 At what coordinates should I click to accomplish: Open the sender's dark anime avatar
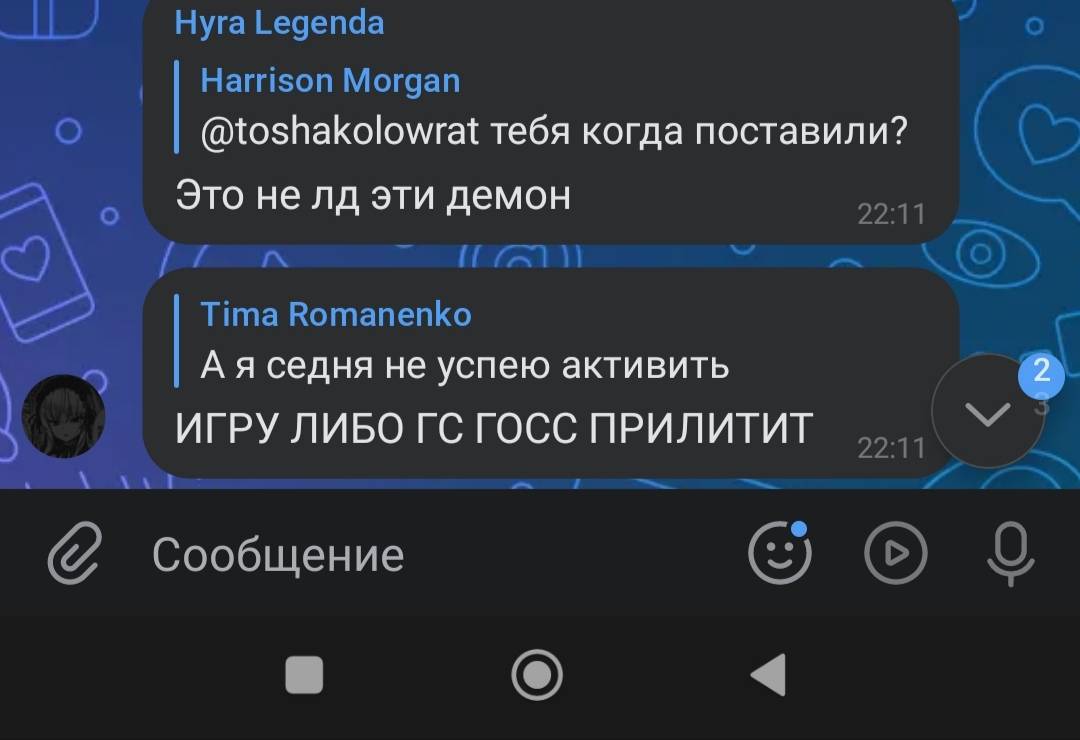click(63, 416)
